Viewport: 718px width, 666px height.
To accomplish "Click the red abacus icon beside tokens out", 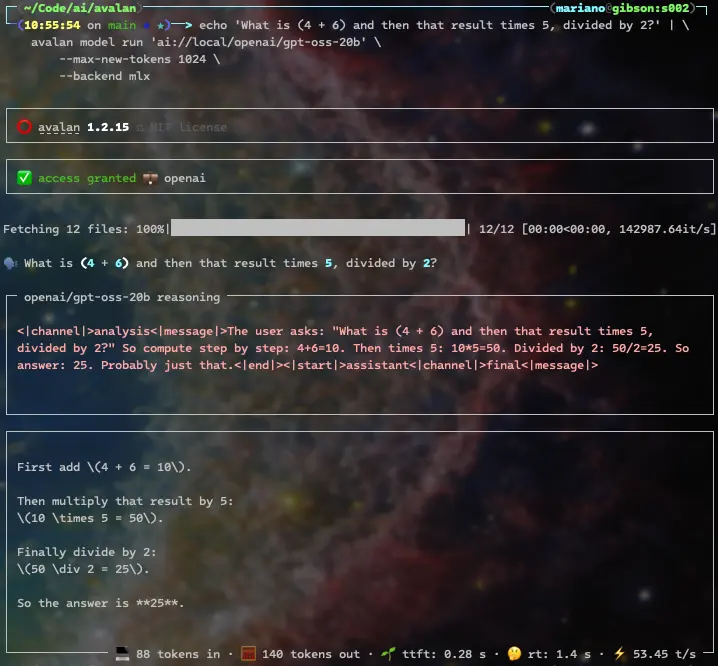I will (248, 654).
